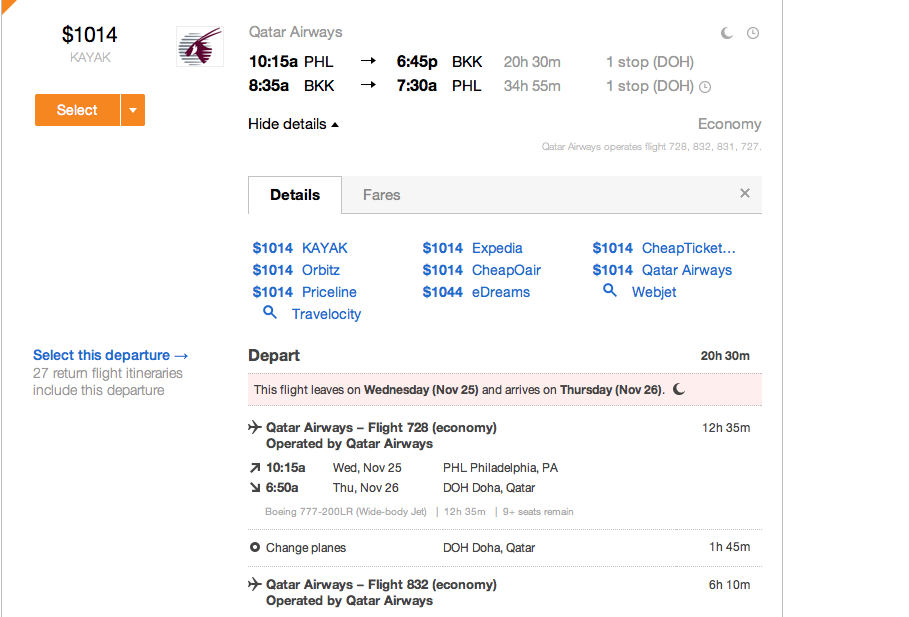Screen dimensions: 909x617
Task: Click the Flight 728 airplane icon
Action: click(255, 427)
